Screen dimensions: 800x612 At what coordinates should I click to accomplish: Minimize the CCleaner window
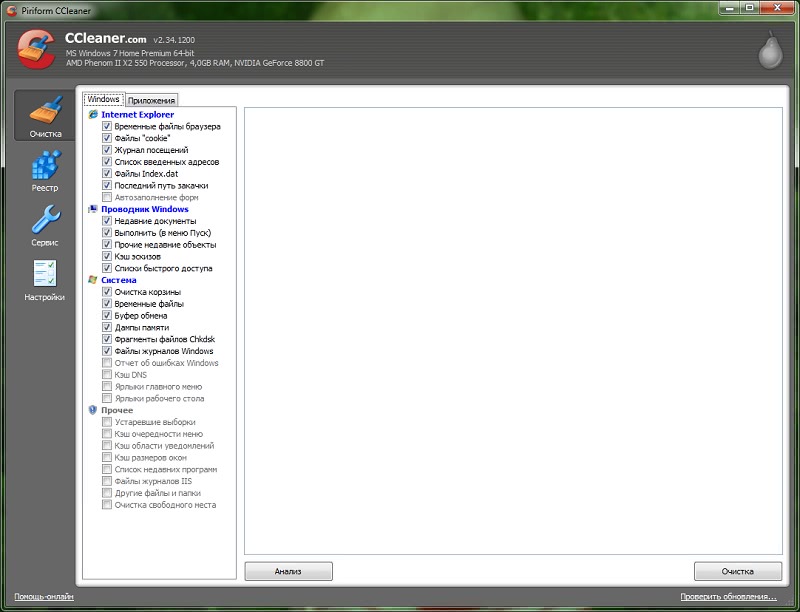tap(731, 8)
